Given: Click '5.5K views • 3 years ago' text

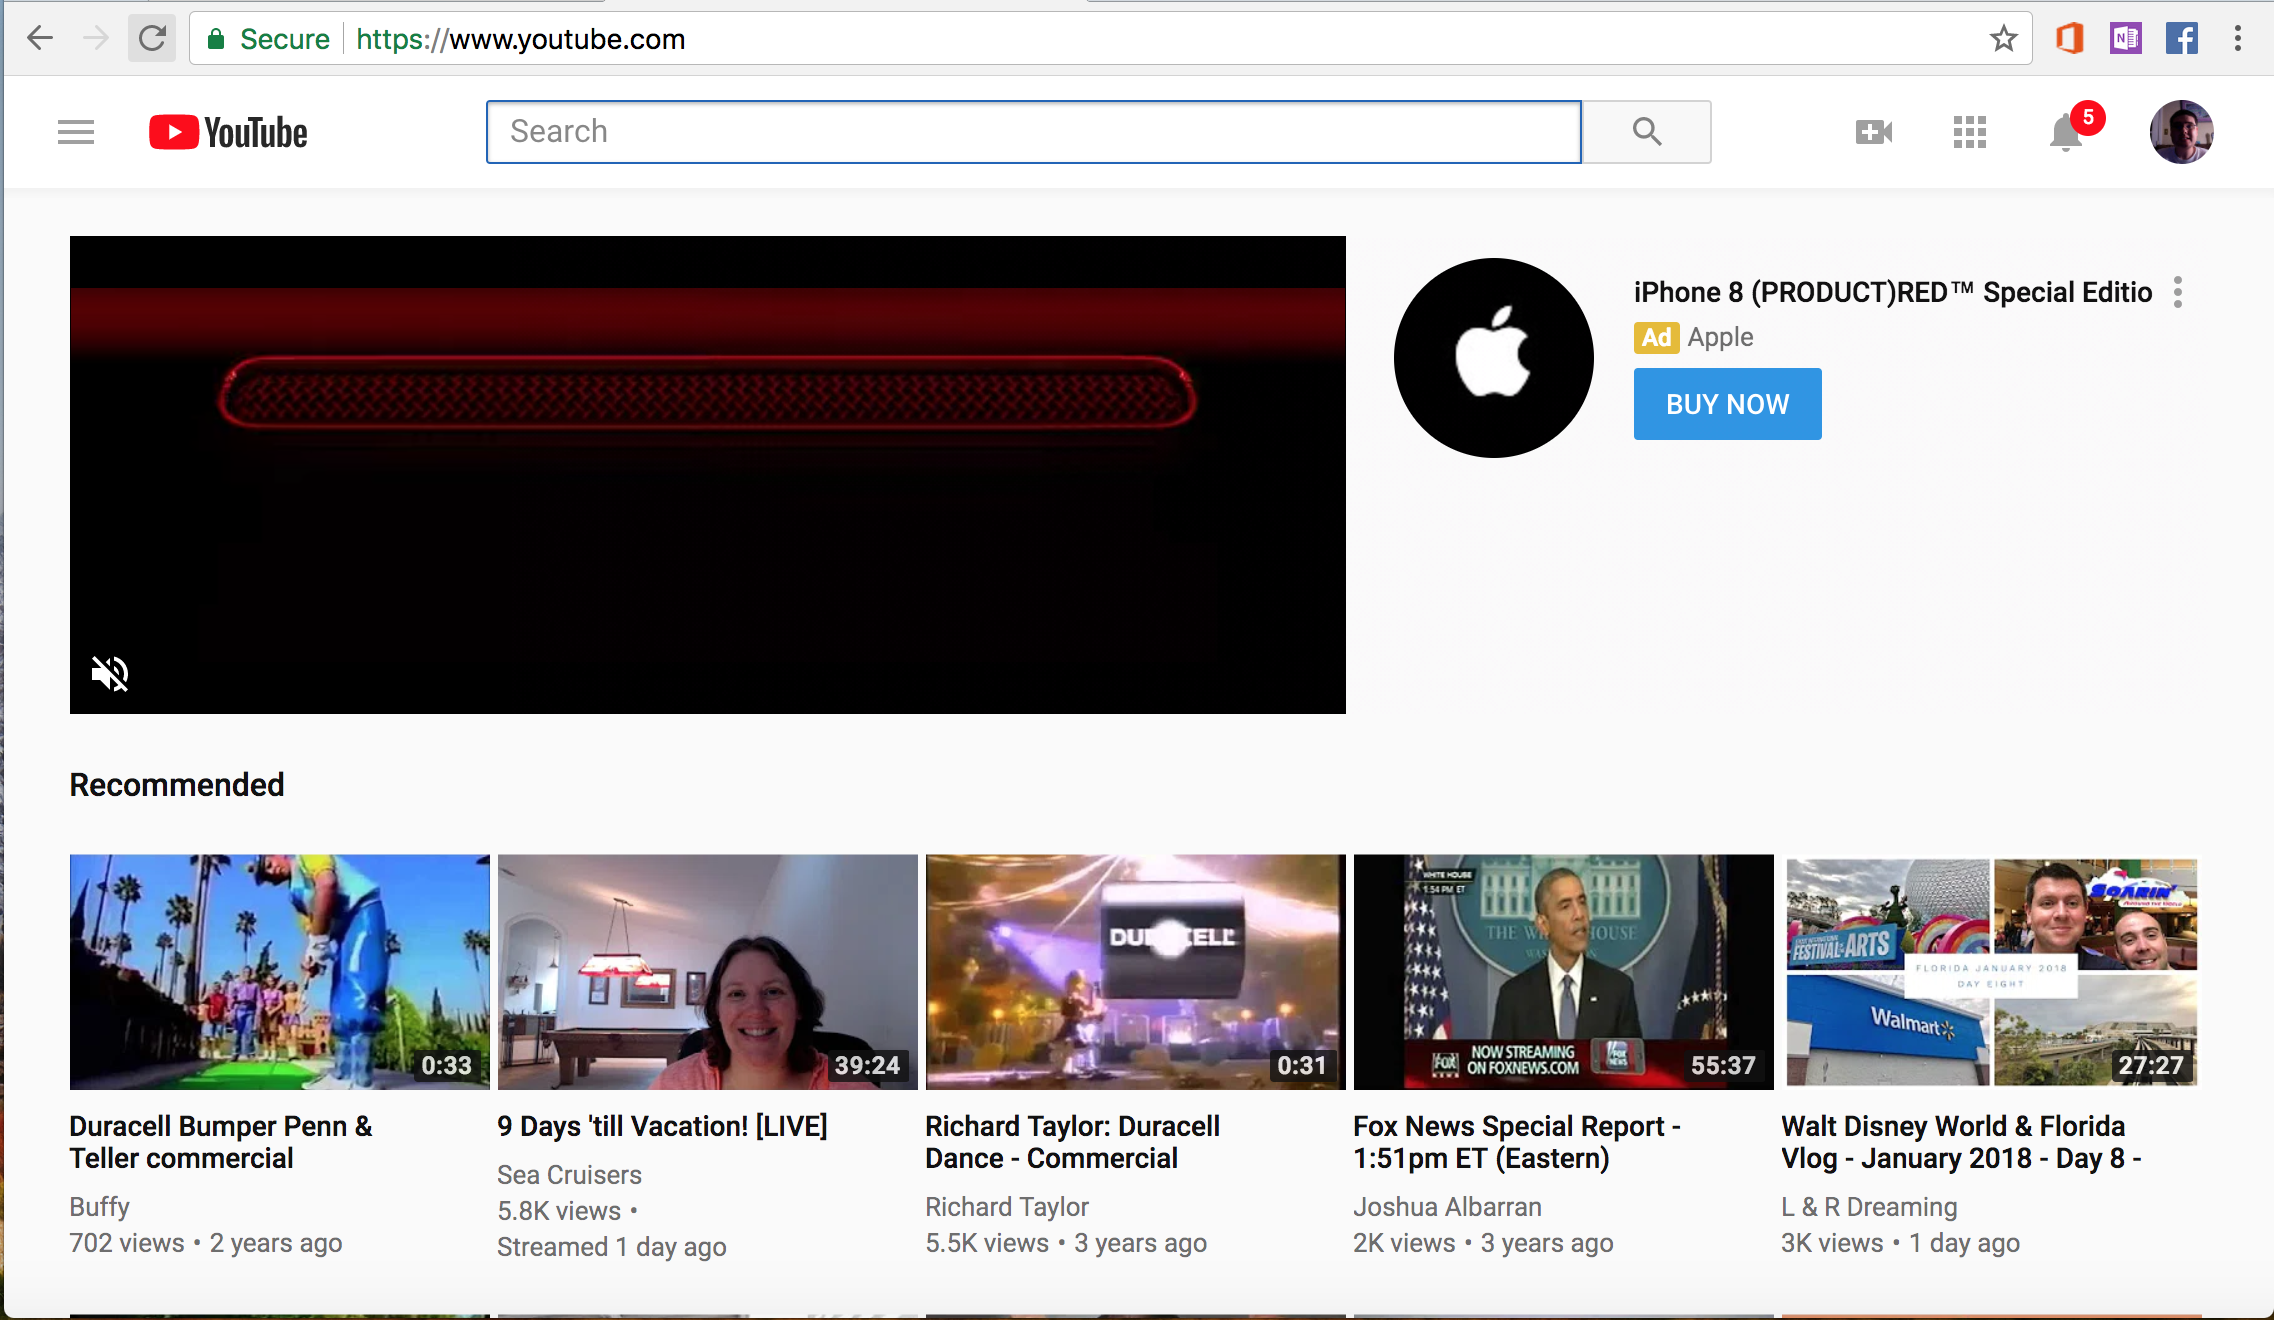Looking at the screenshot, I should click(1066, 1243).
